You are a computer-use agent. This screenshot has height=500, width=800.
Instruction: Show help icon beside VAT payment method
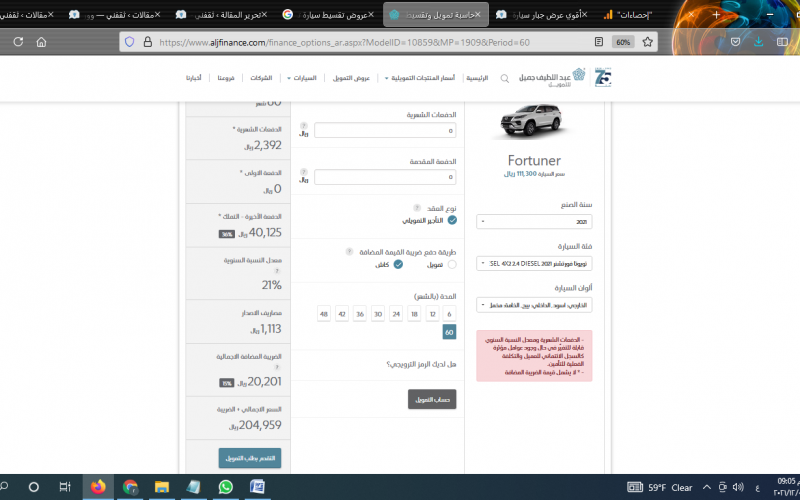[349, 252]
